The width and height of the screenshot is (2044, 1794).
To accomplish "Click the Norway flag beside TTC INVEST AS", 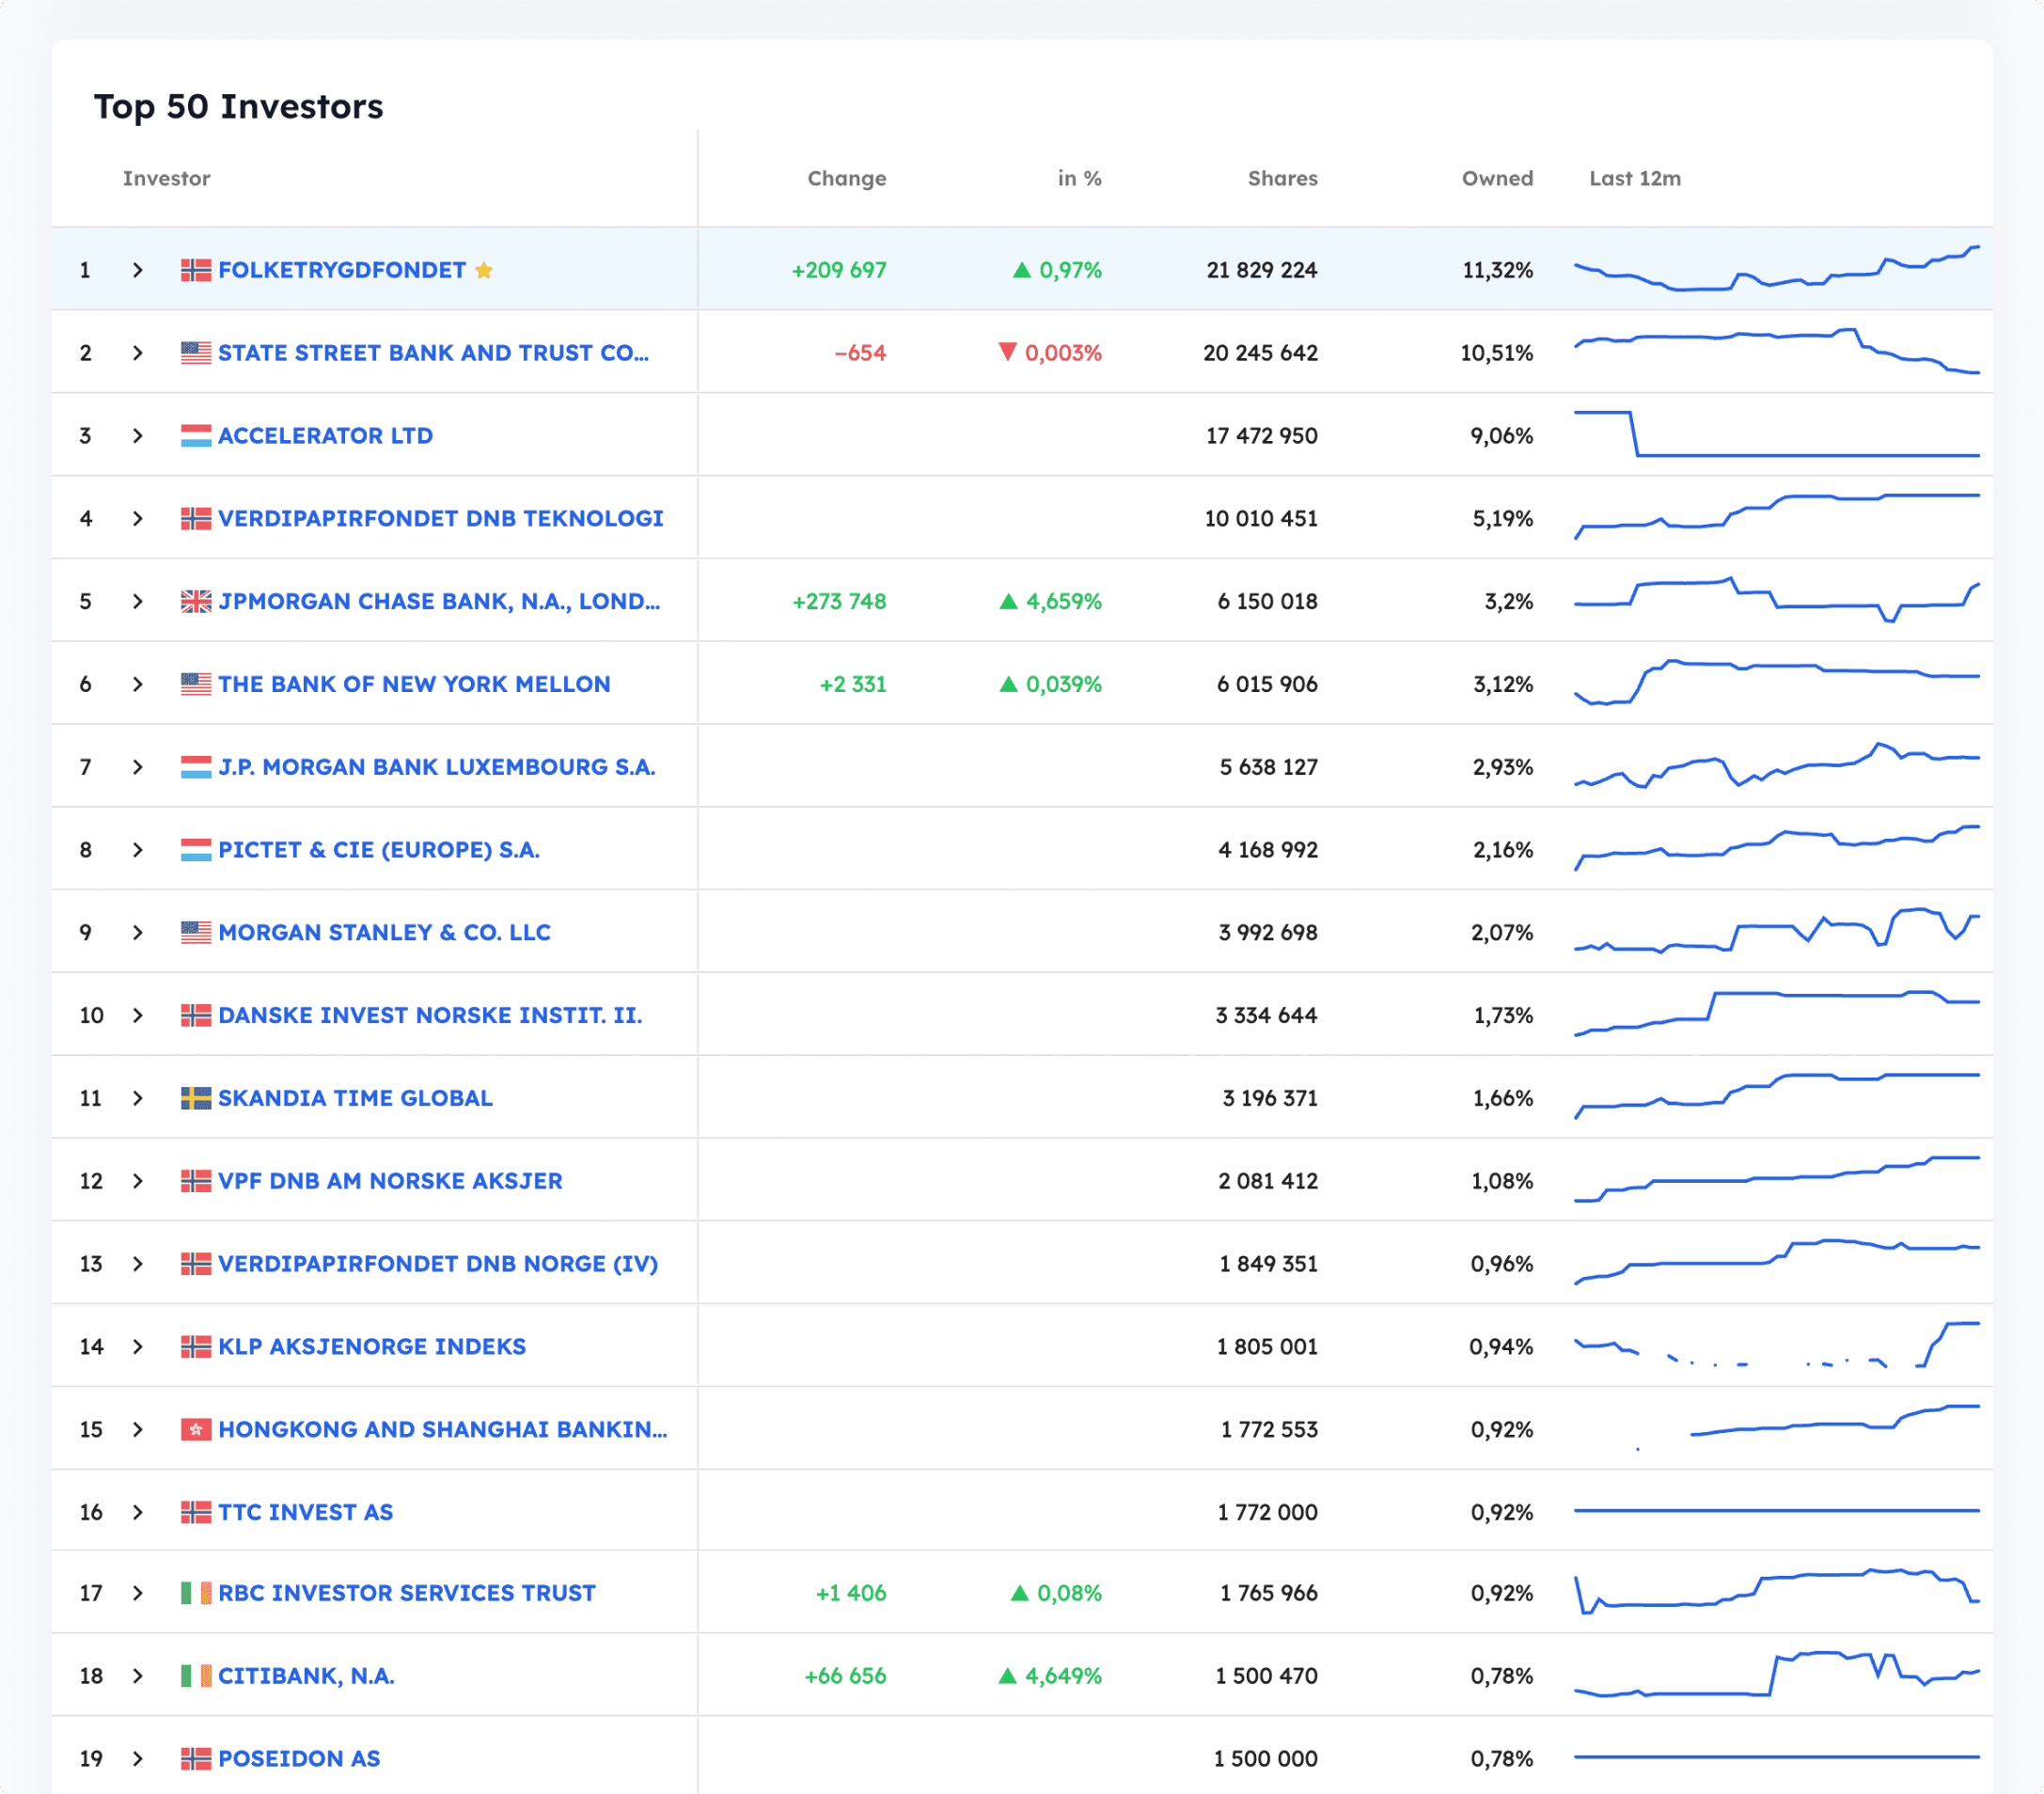I will point(196,1512).
